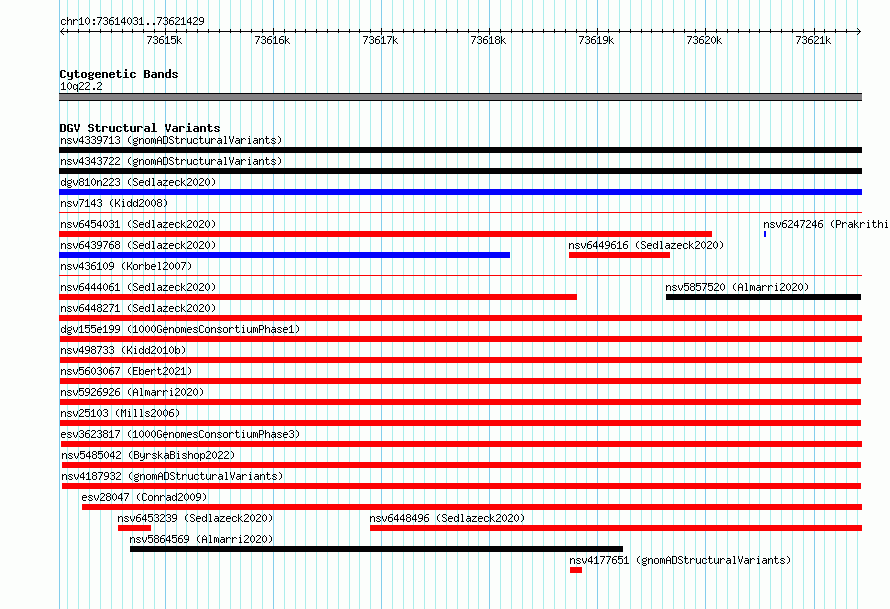Open nsv4177651 (gnomADStructuralVariants) label
This screenshot has width=890, height=609.
pyautogui.click(x=680, y=560)
